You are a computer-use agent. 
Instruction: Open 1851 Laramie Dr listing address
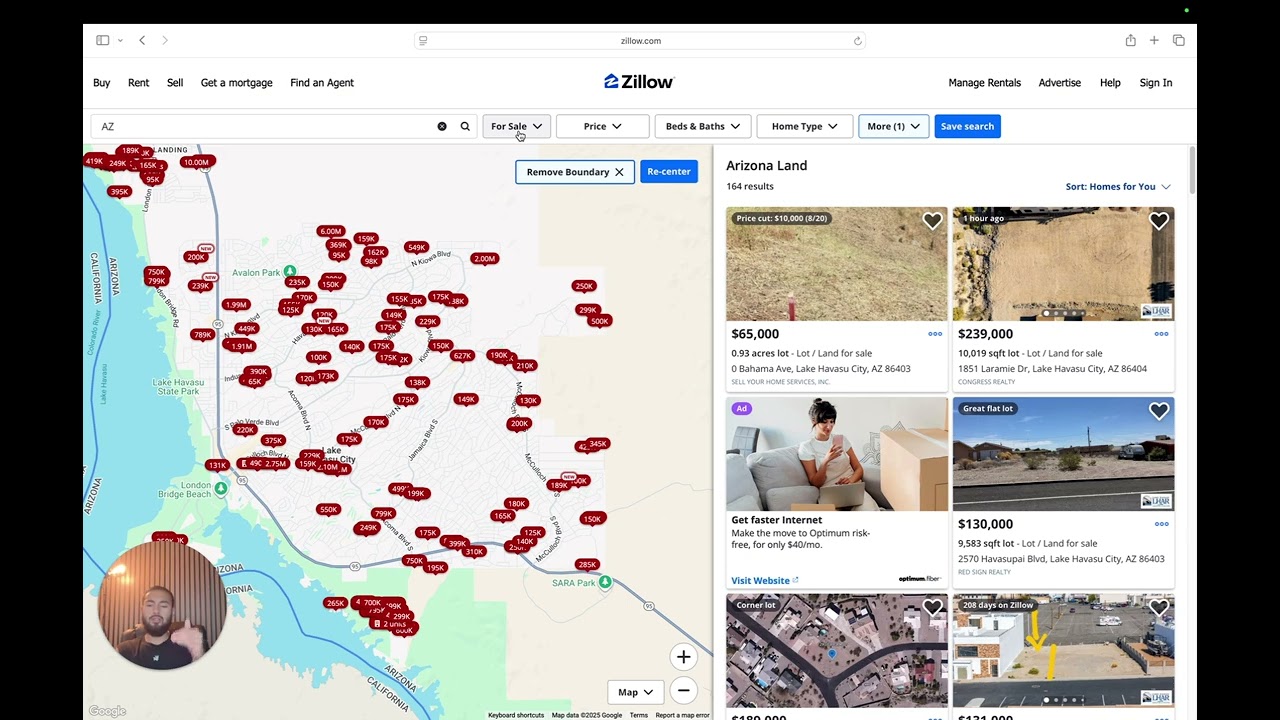click(x=1052, y=369)
